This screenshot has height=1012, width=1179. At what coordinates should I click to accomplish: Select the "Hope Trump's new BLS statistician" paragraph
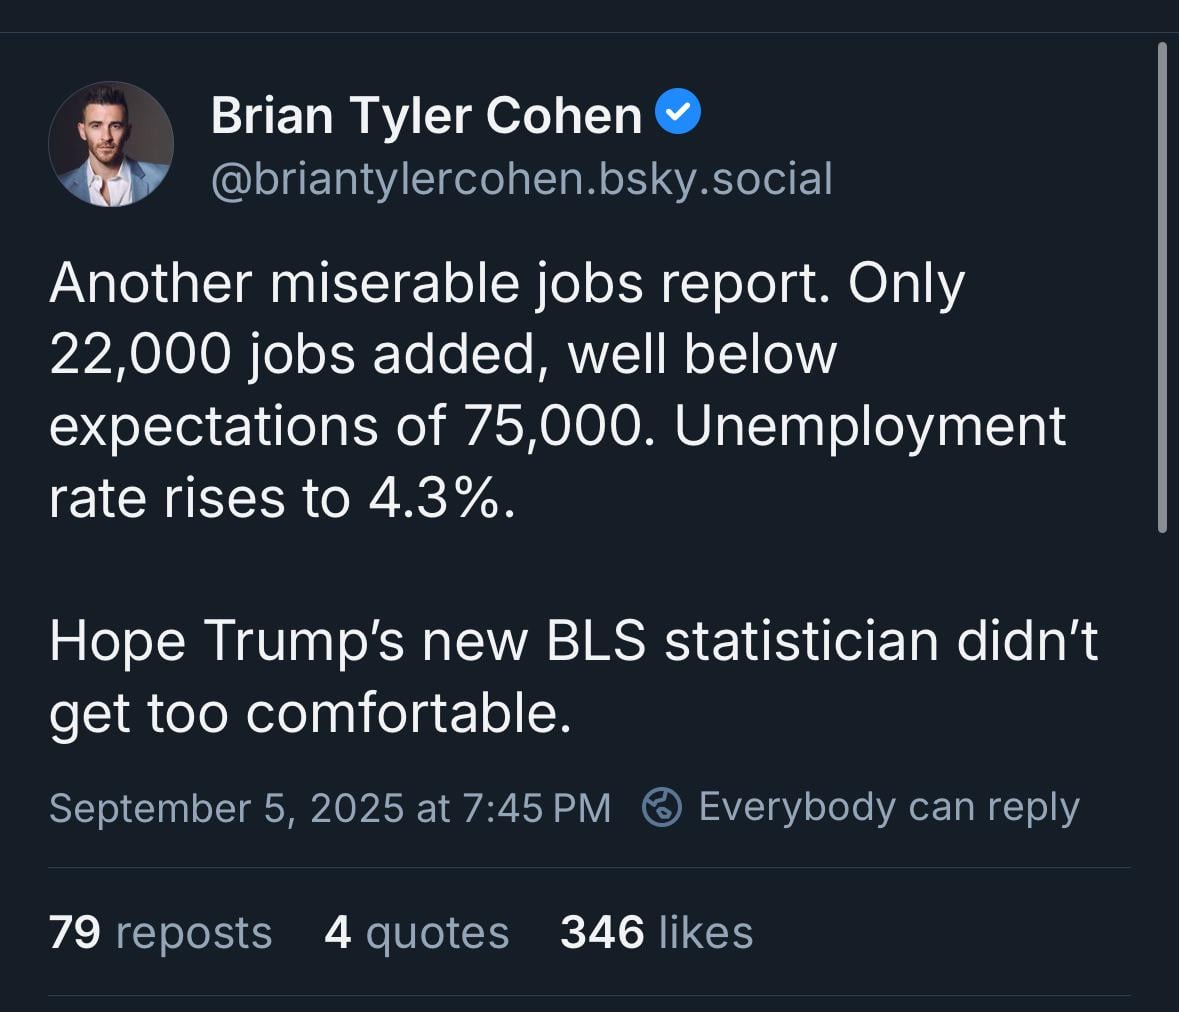point(574,677)
